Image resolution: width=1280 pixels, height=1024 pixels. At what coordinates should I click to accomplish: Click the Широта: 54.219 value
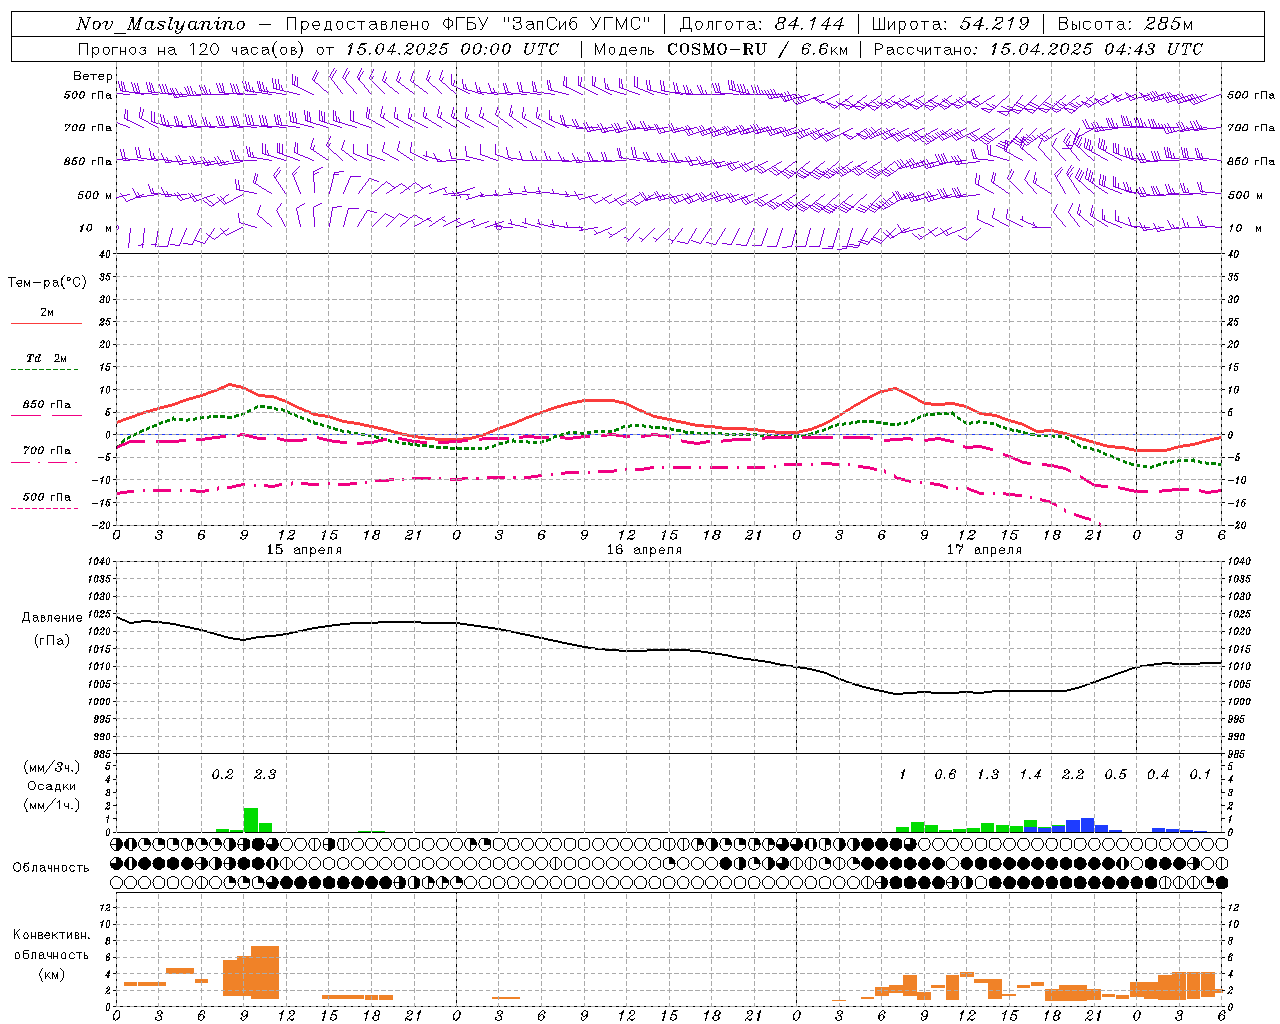(x=950, y=24)
